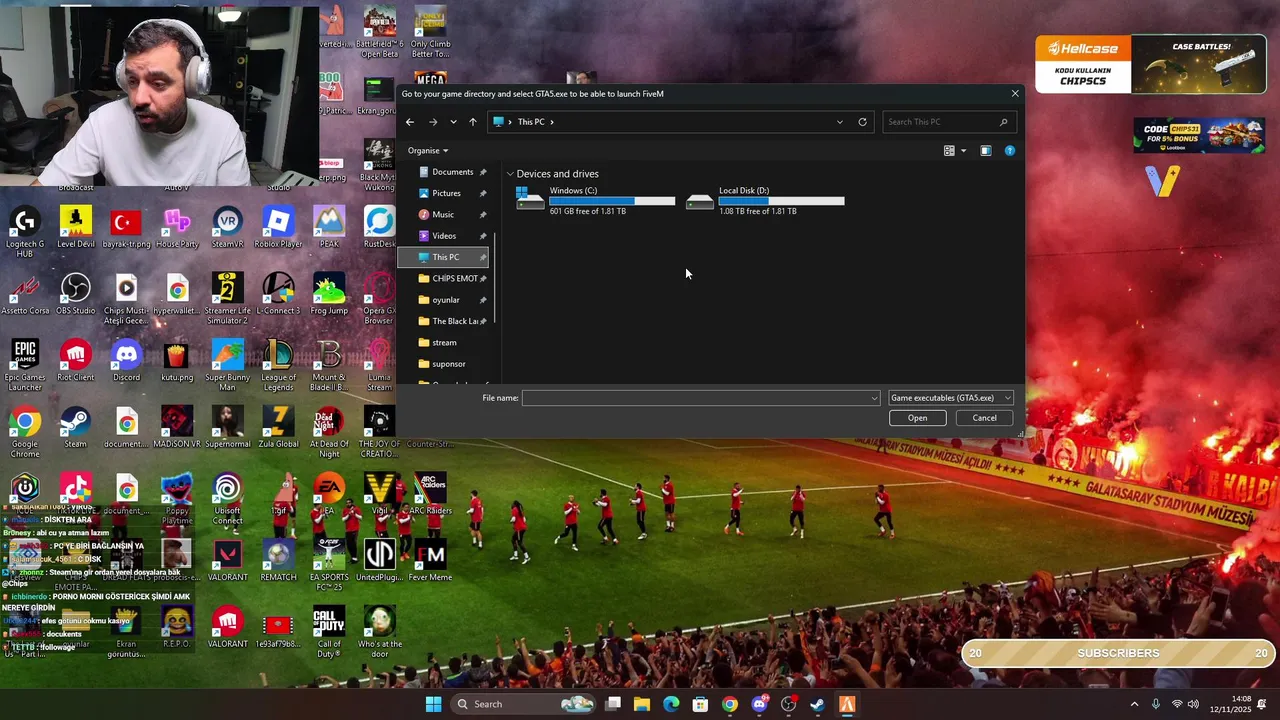
Task: Open the Game executables file type dropdown
Action: (x=950, y=398)
